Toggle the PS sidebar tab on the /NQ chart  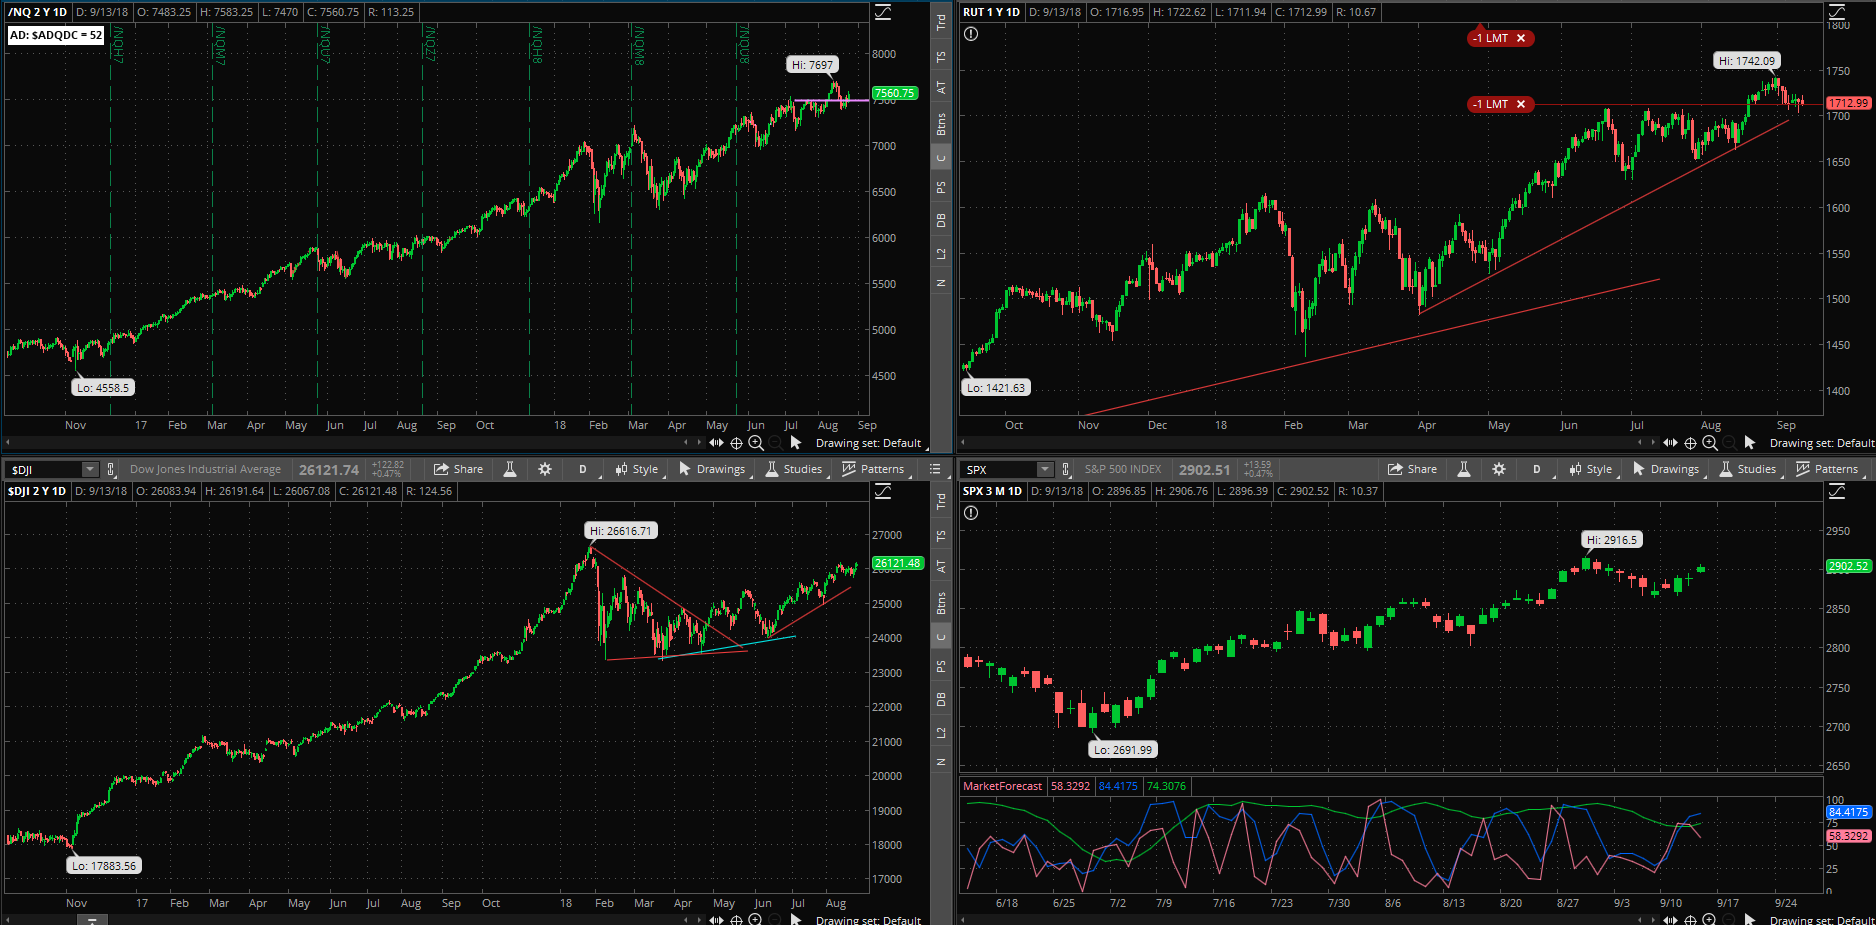point(941,188)
